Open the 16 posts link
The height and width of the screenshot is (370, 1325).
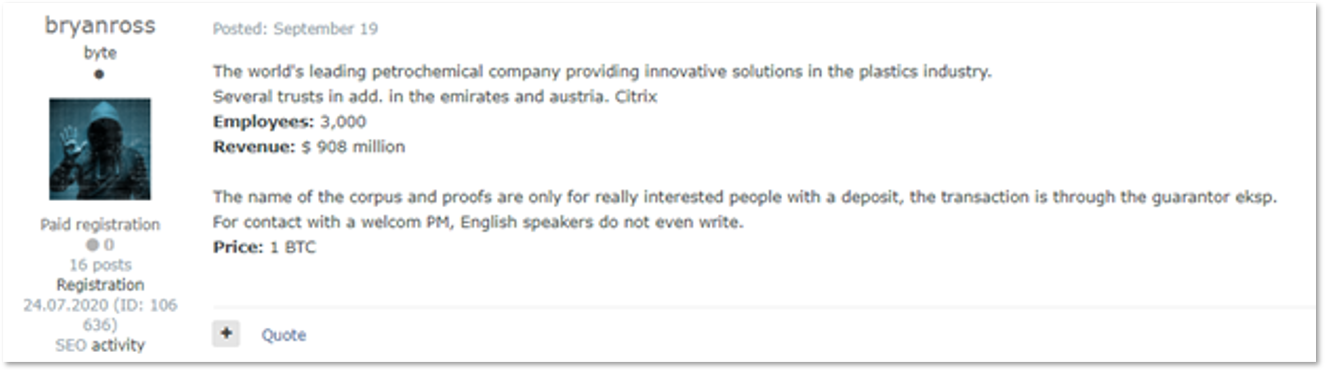point(100,265)
